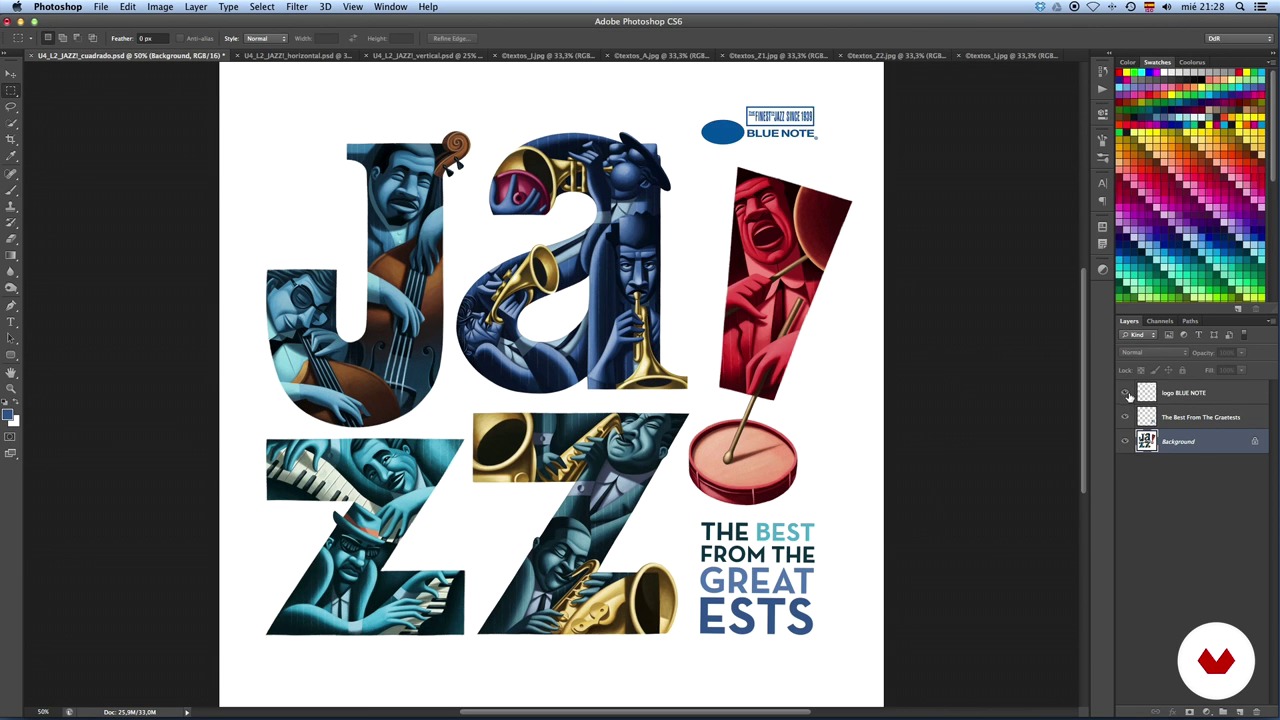Select the History Brush tool

point(11,222)
